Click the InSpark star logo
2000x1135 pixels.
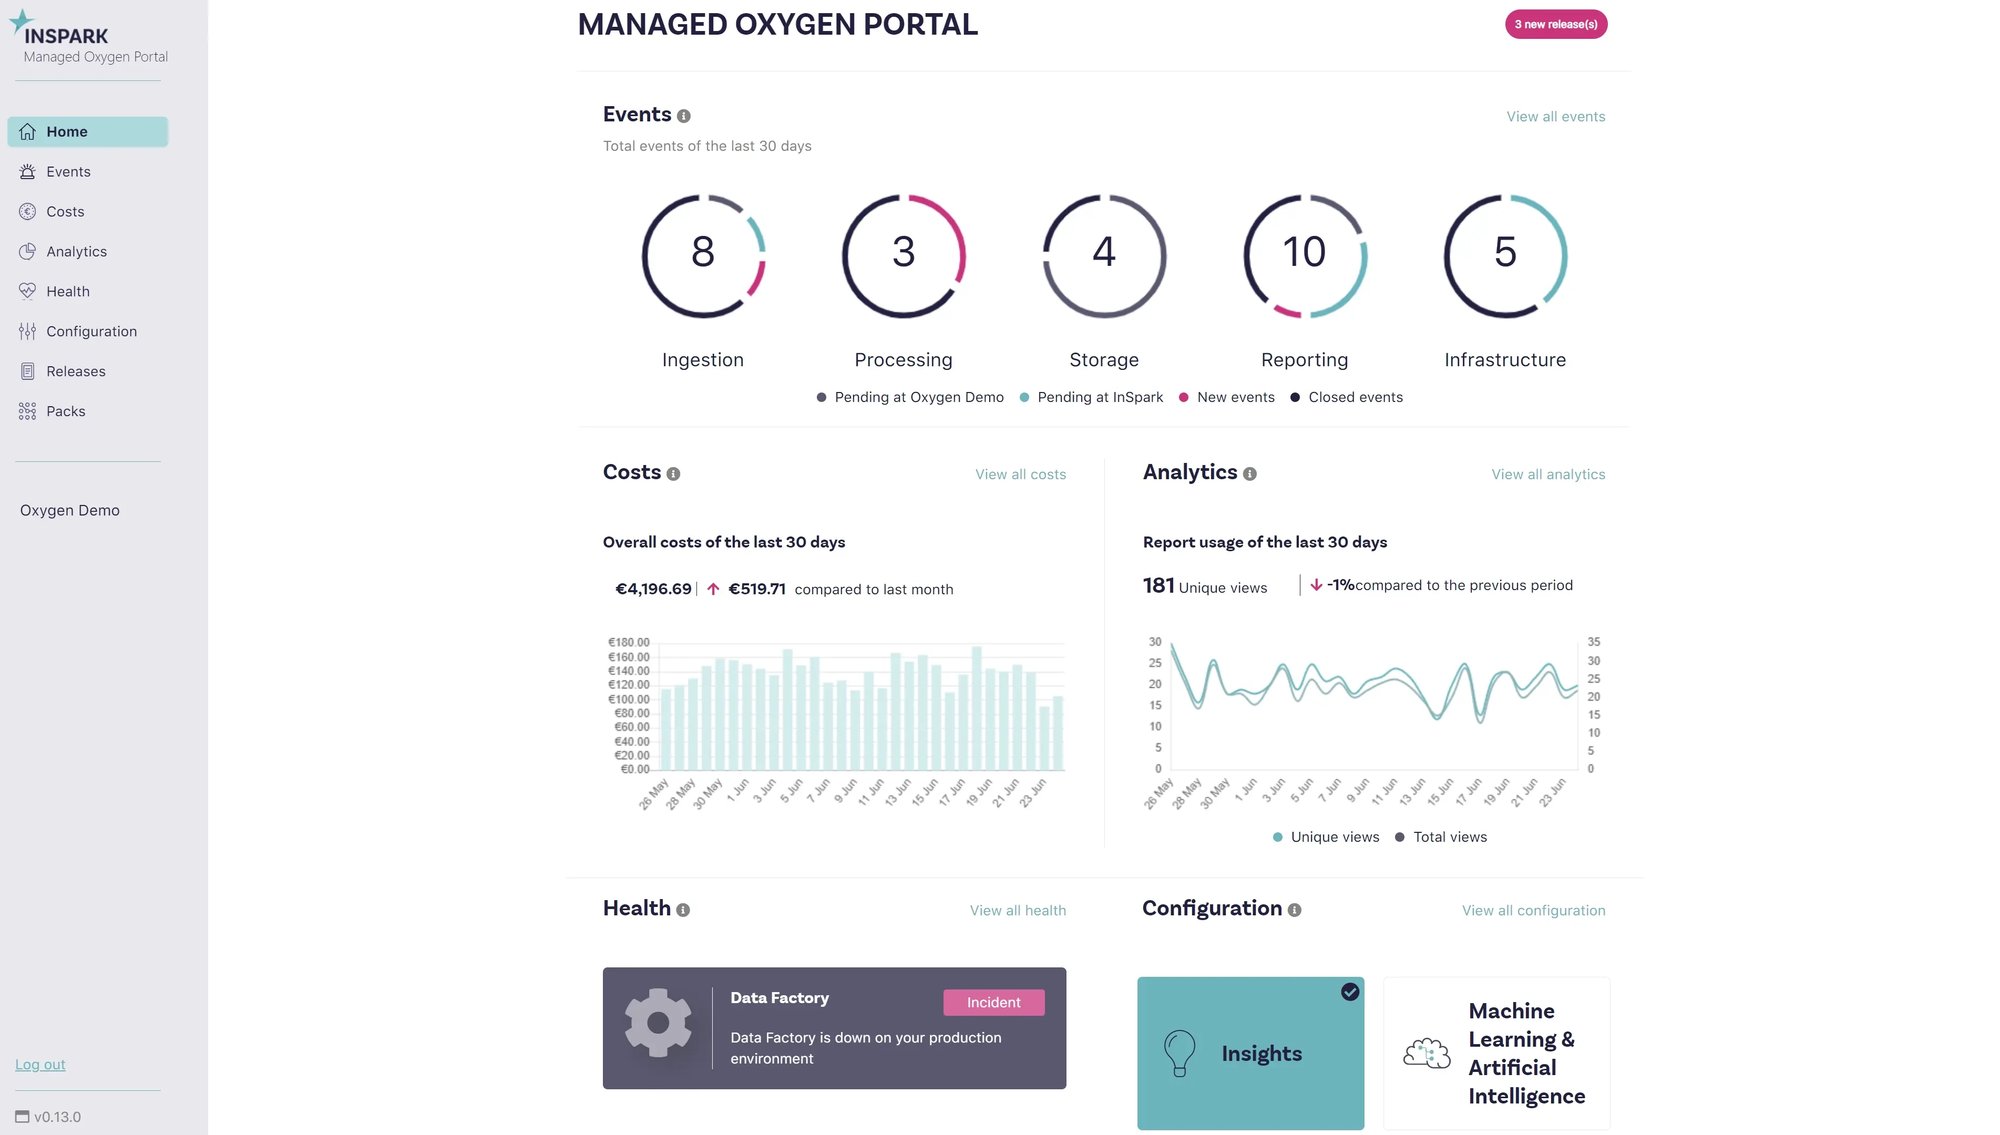click(x=21, y=22)
